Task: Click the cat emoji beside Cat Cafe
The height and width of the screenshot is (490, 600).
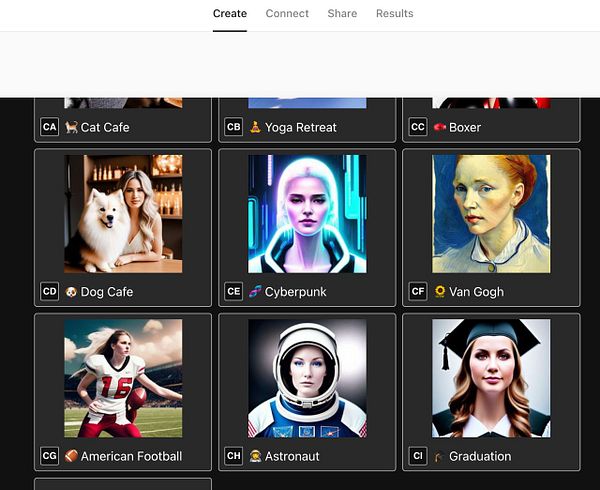Action: pyautogui.click(x=71, y=127)
